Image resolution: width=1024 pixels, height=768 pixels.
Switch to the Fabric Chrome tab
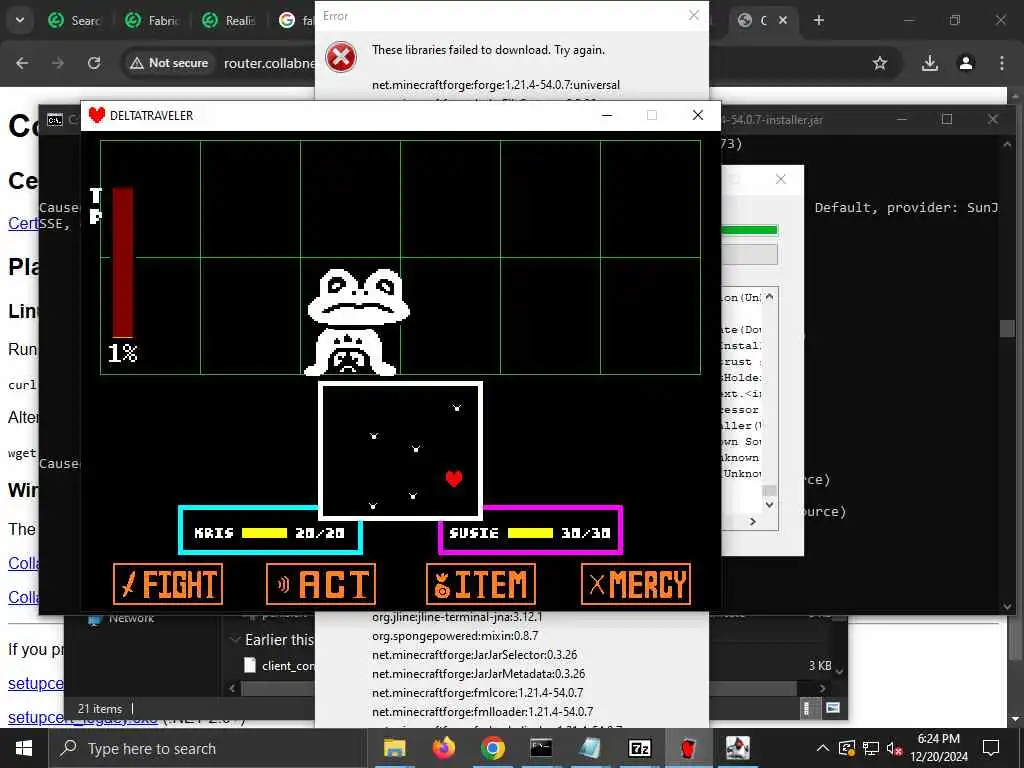click(152, 20)
